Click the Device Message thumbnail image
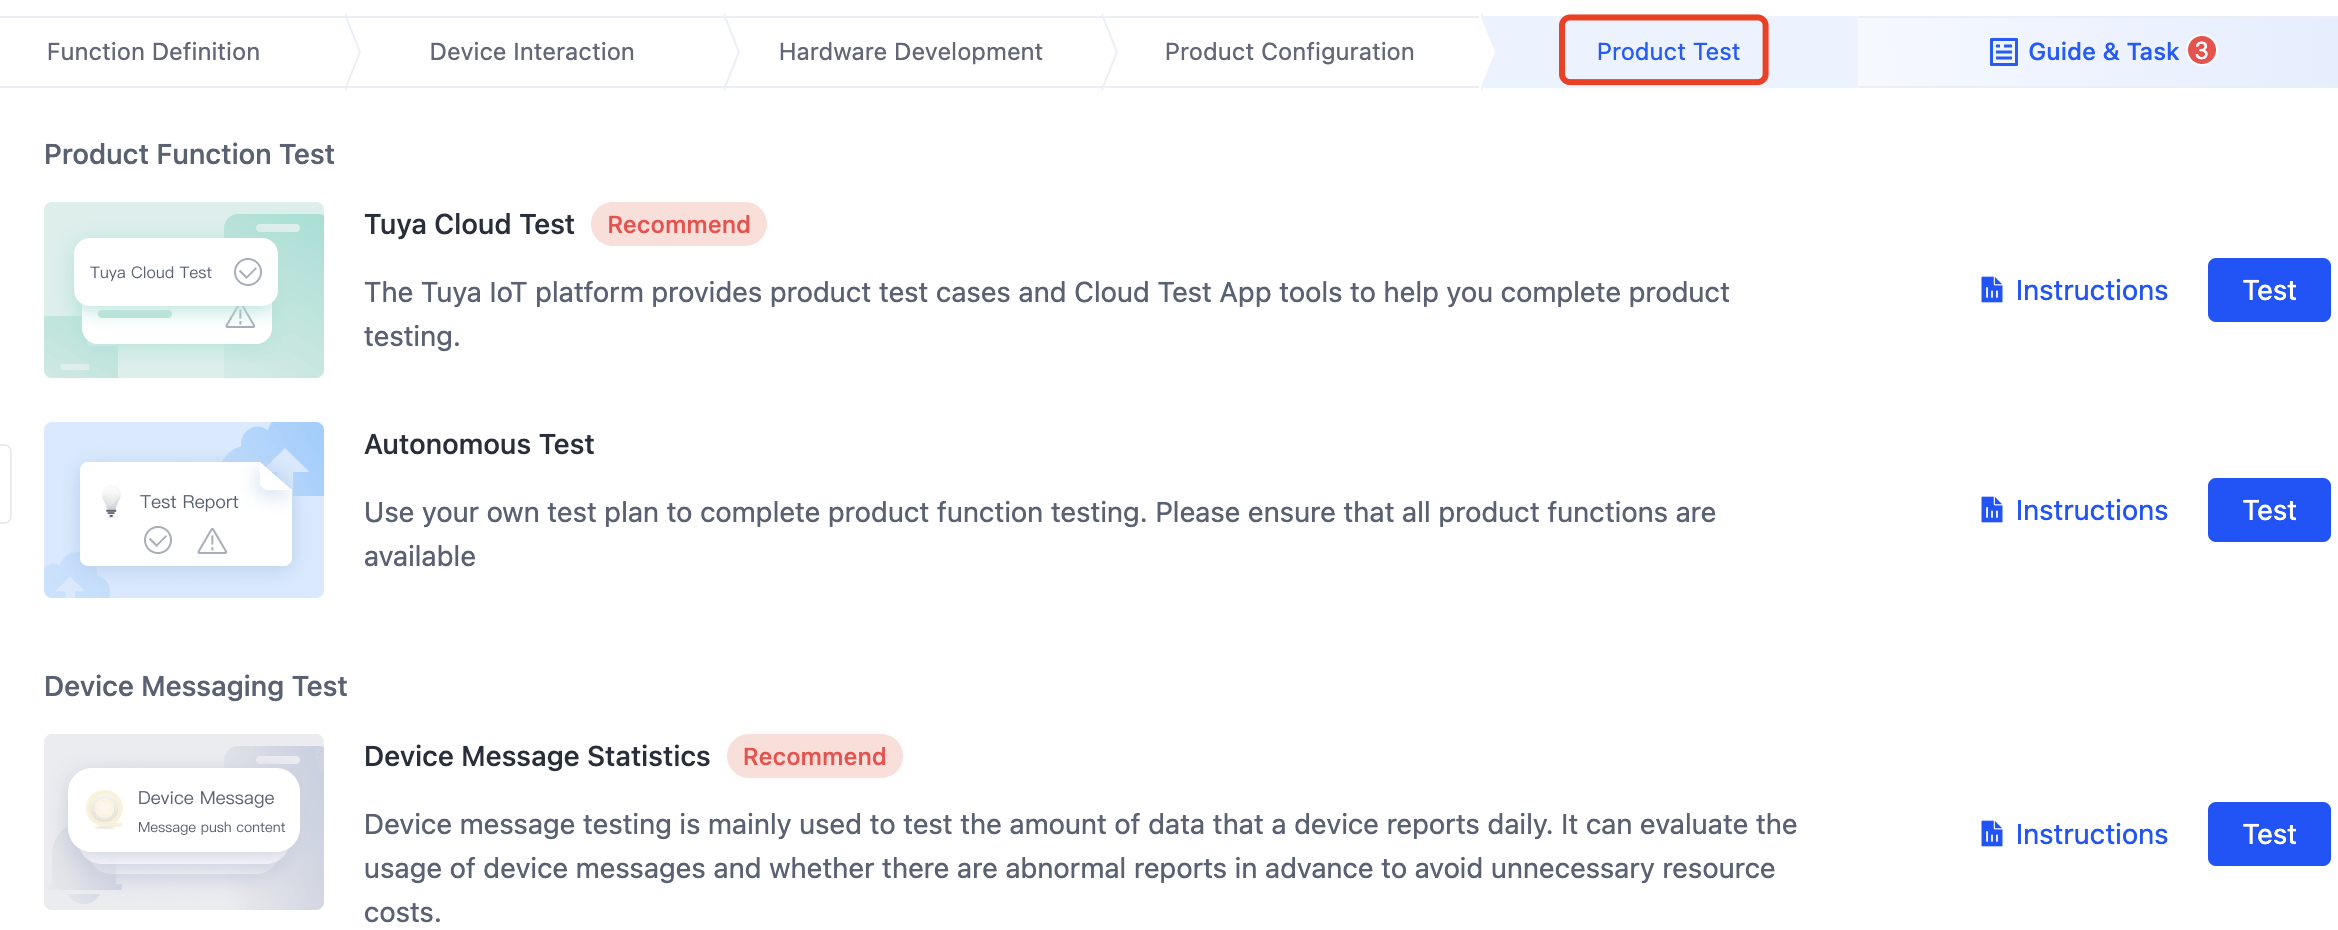2338x930 pixels. pos(184,822)
